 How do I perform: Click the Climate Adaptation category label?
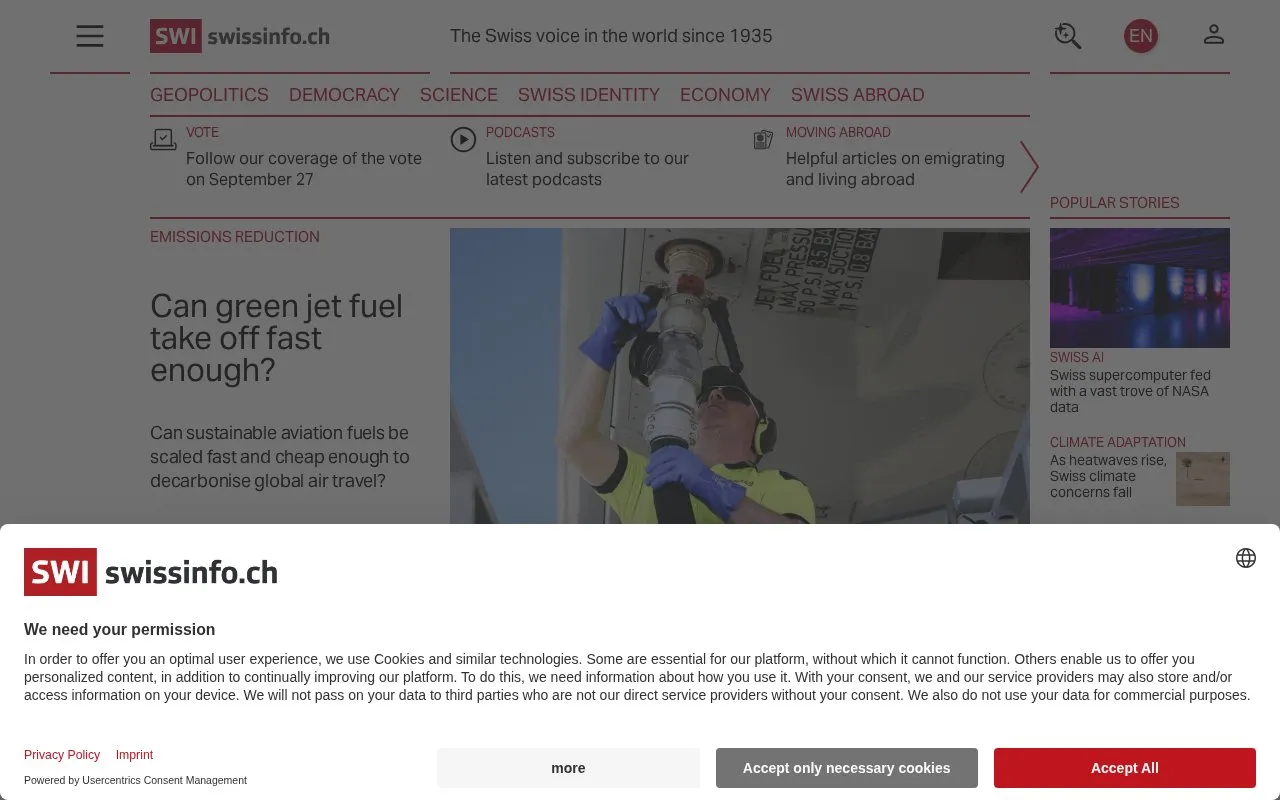(x=1118, y=442)
